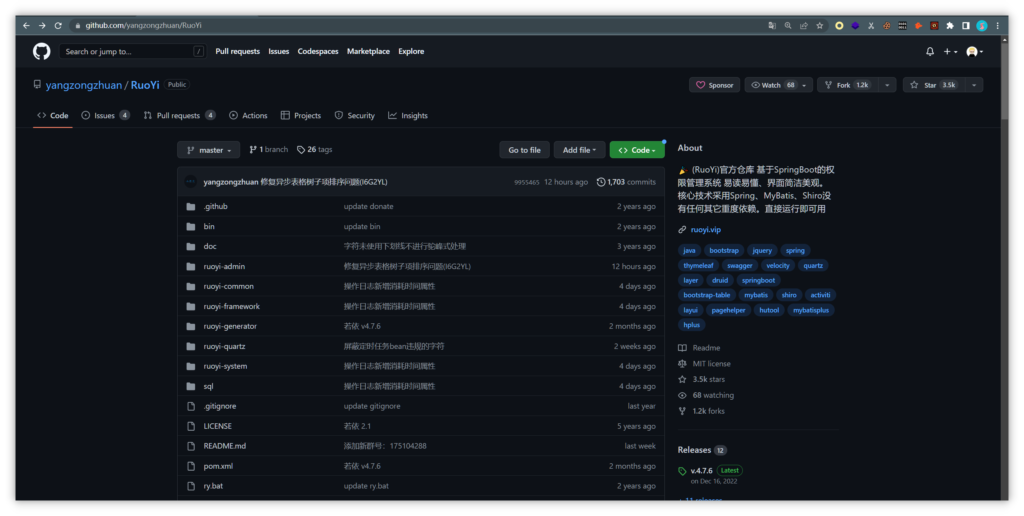
Task: Click the translate page icon in address bar
Action: pyautogui.click(x=772, y=25)
